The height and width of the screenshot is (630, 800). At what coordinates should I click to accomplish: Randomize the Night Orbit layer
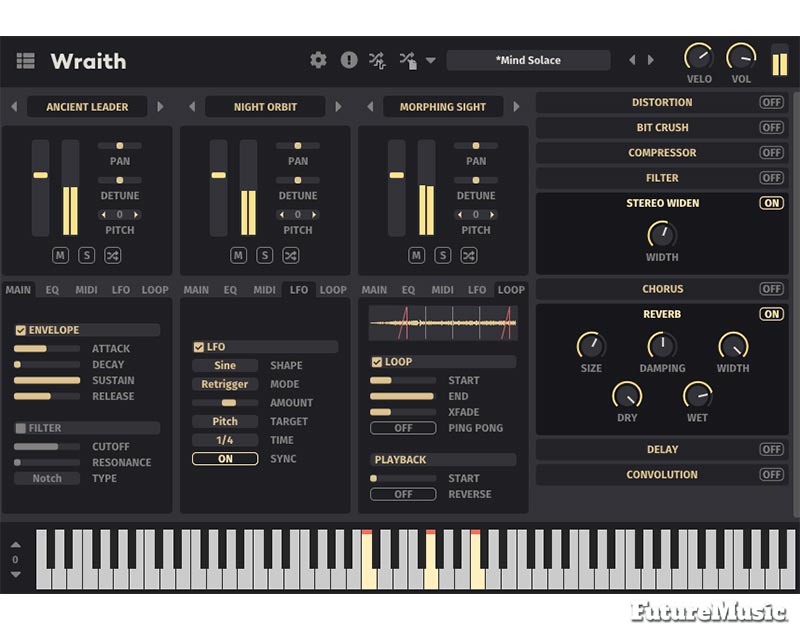291,255
